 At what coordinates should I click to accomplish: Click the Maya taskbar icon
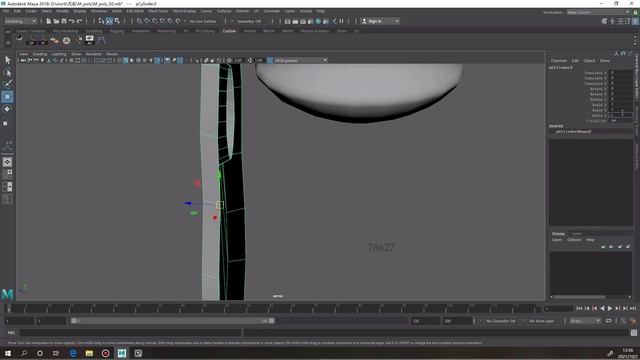pos(122,353)
